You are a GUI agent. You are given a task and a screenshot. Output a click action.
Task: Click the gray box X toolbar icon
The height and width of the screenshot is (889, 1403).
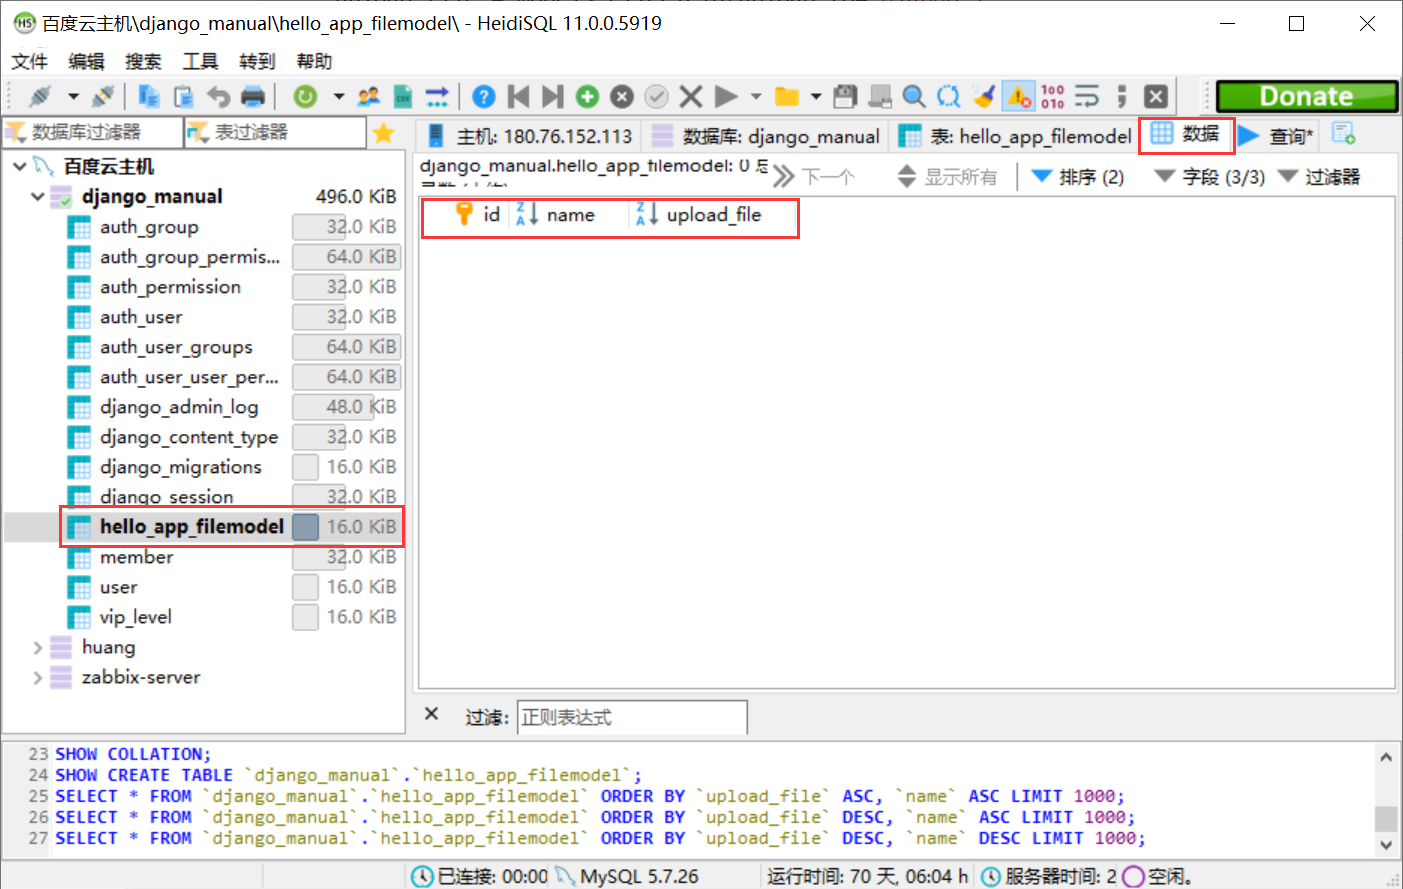tap(1156, 96)
